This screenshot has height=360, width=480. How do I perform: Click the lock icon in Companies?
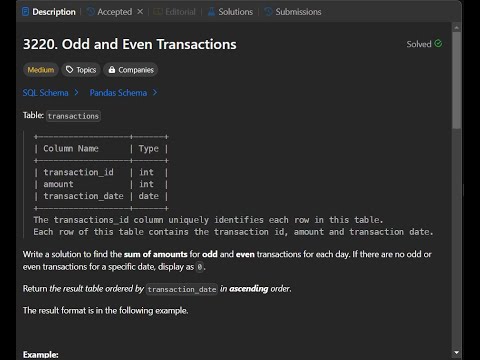click(x=112, y=70)
